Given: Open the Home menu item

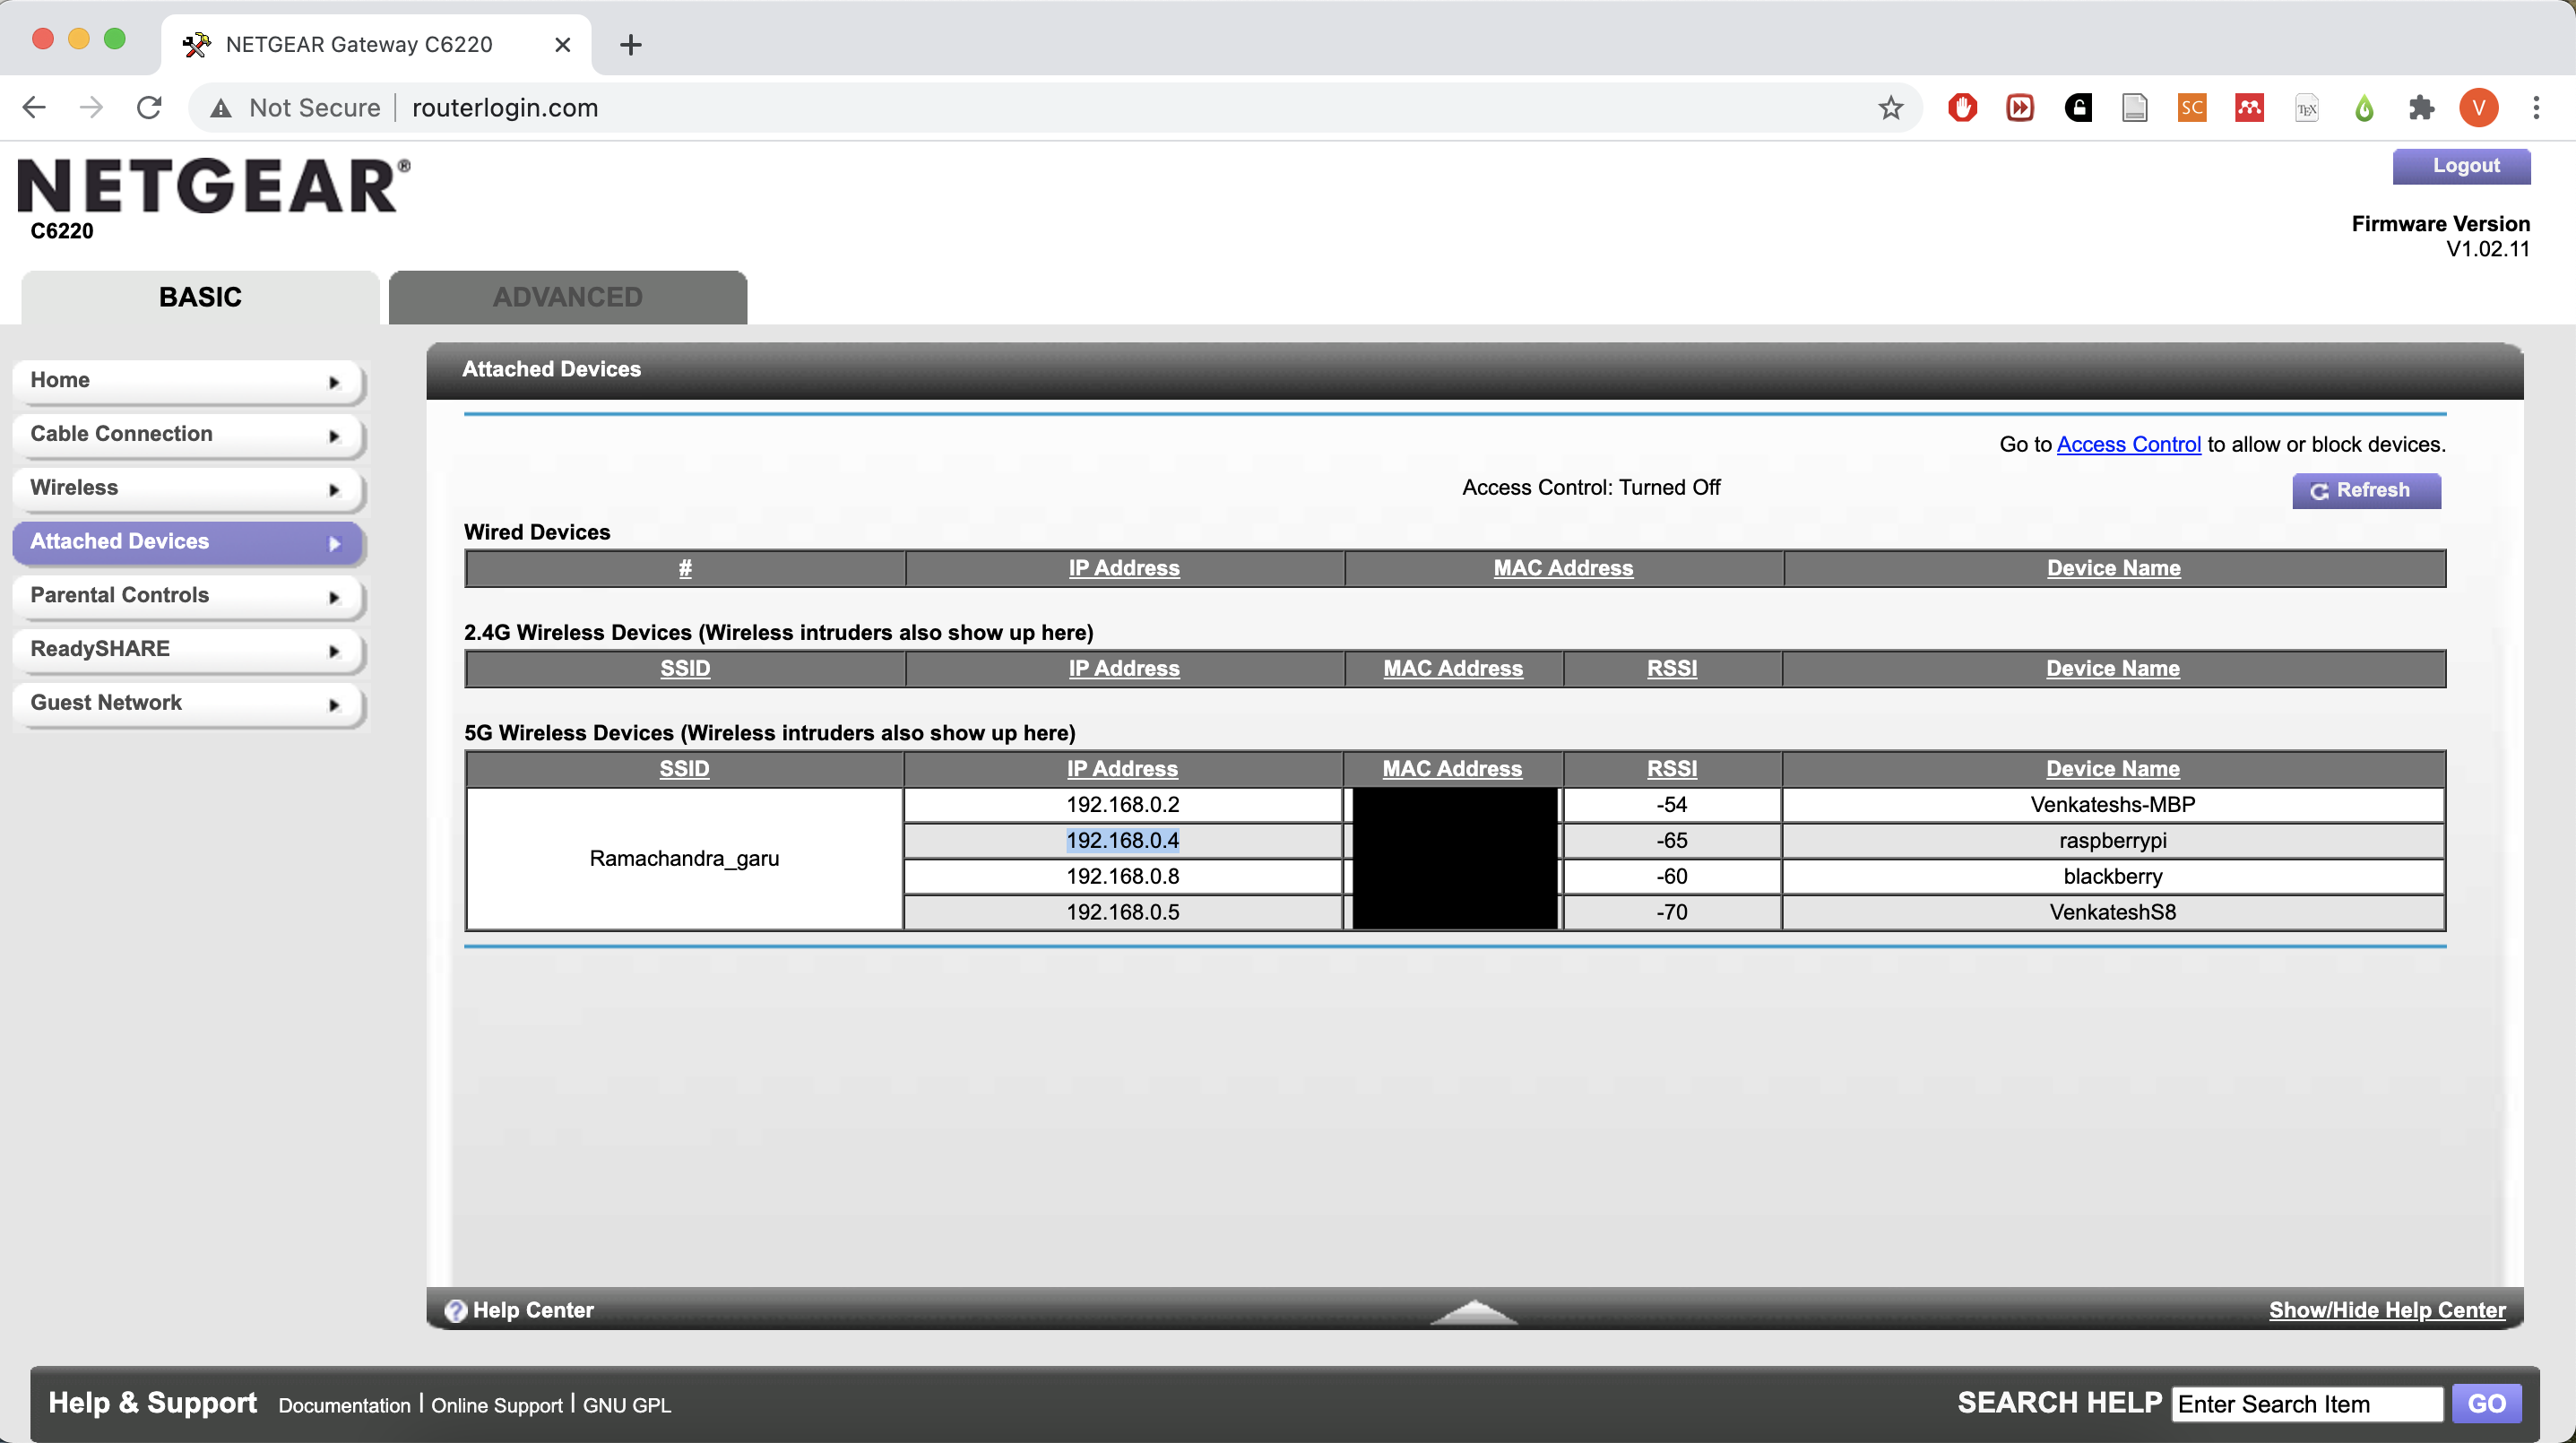Looking at the screenshot, I should (x=188, y=381).
